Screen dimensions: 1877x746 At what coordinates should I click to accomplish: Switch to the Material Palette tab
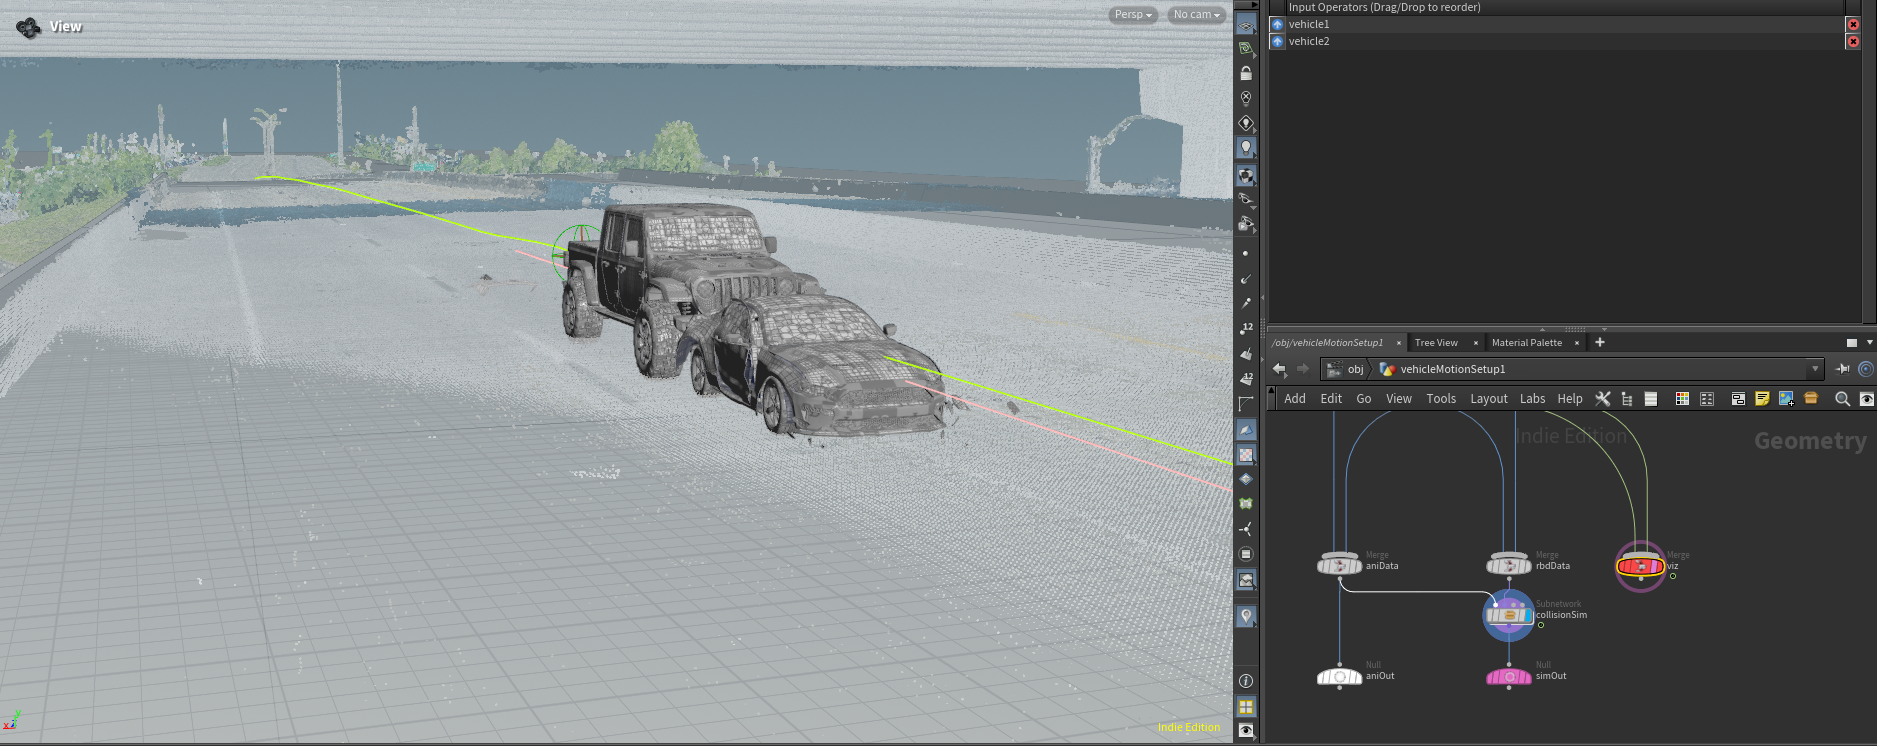pyautogui.click(x=1526, y=342)
